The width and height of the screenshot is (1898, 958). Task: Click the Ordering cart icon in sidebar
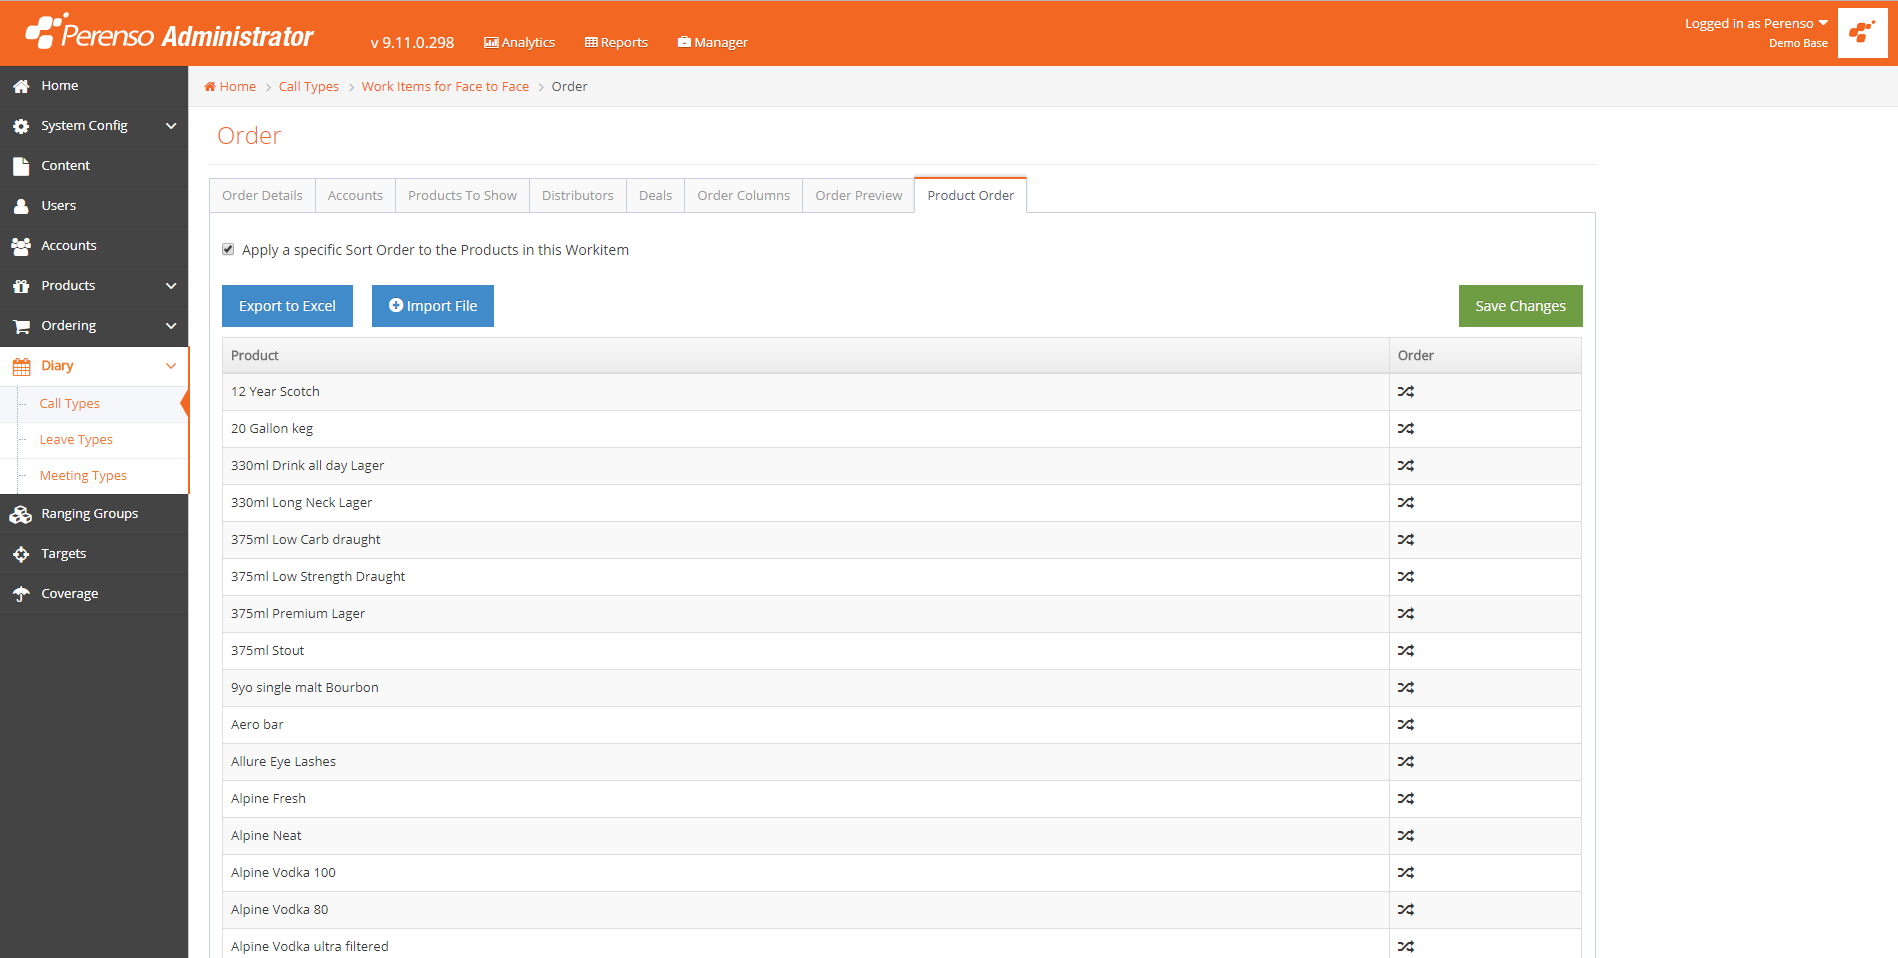pyautogui.click(x=21, y=327)
